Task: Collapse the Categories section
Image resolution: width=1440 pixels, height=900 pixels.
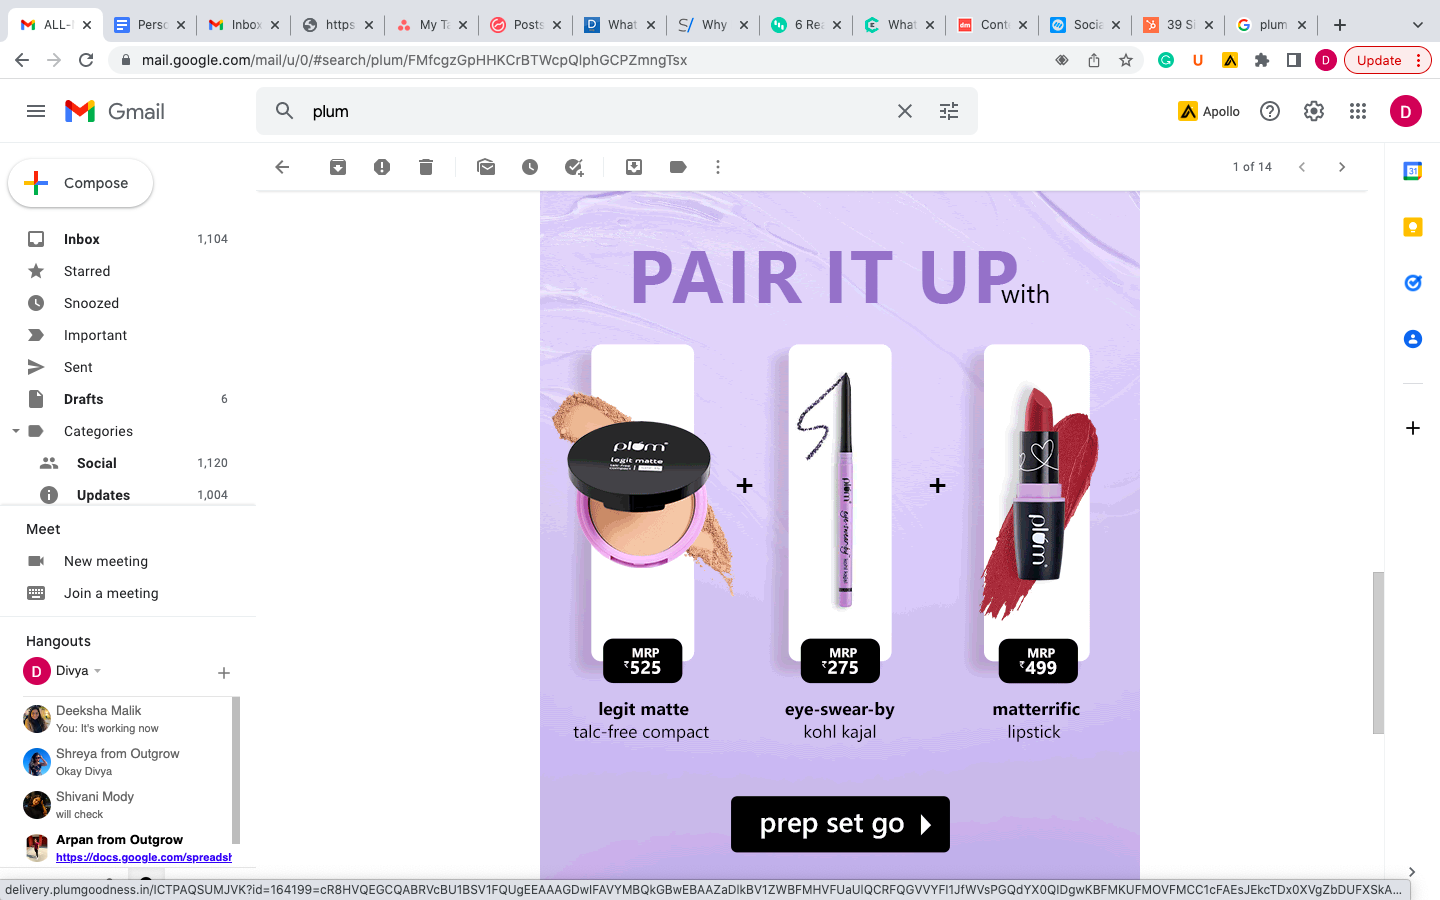Action: tap(16, 431)
